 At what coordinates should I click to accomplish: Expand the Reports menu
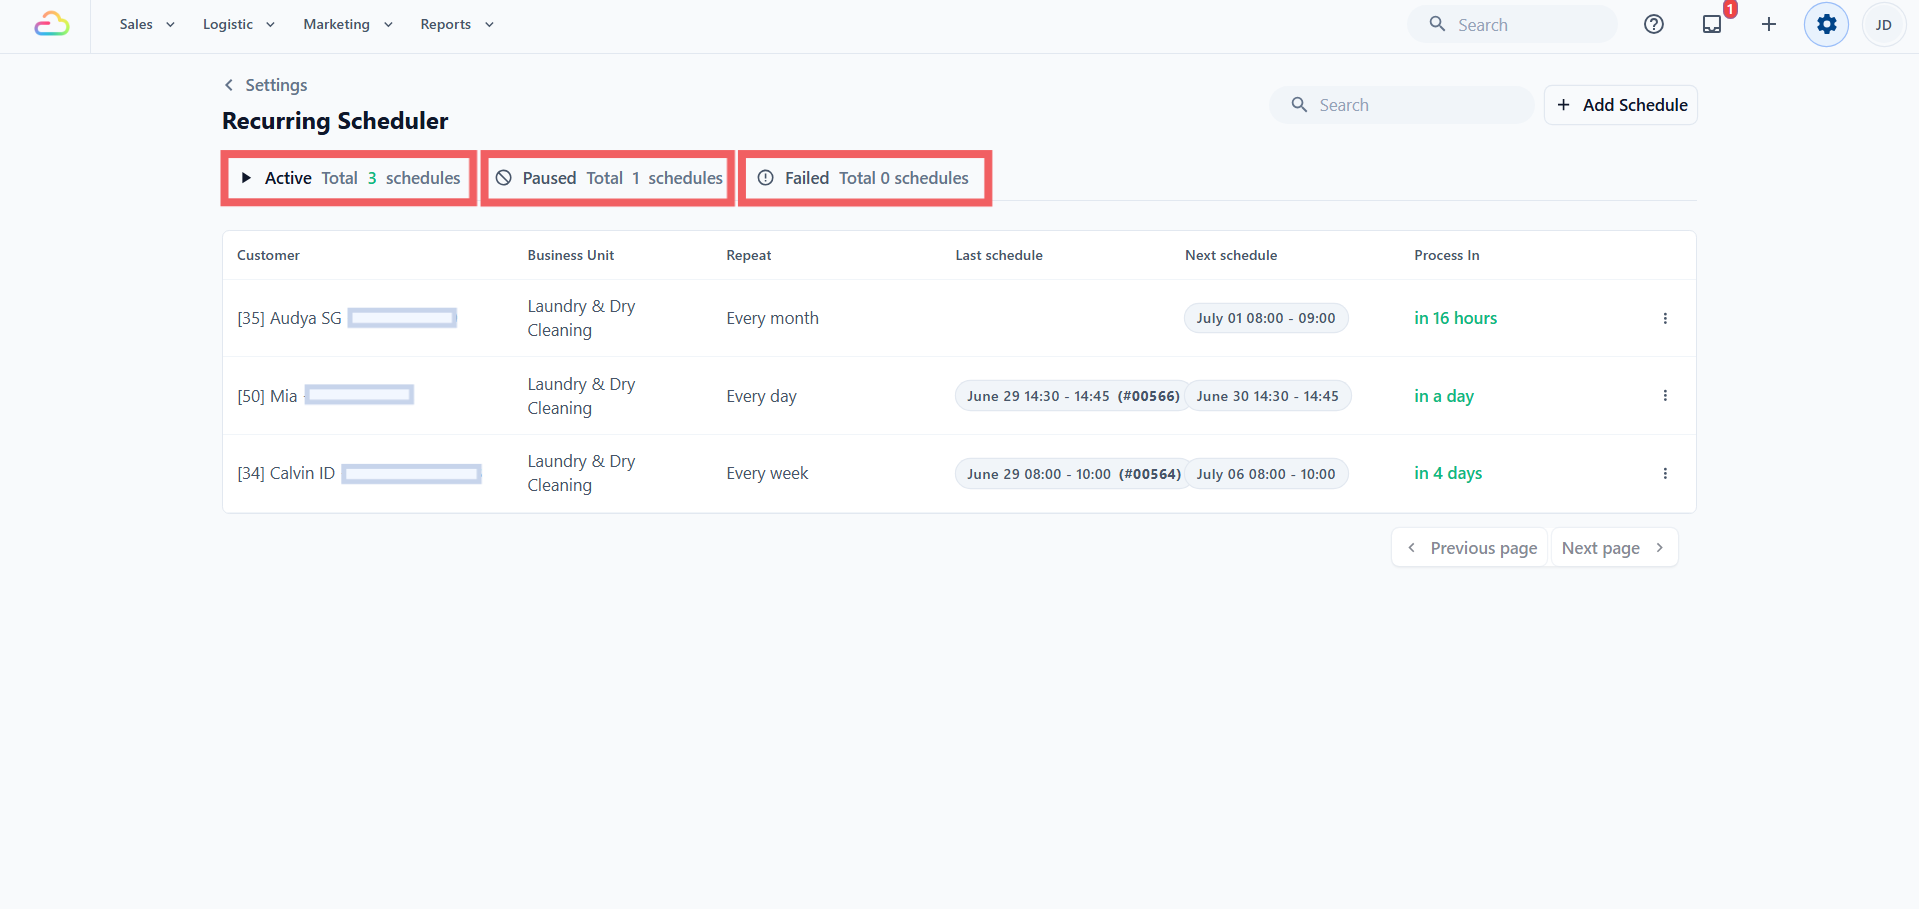point(457,24)
